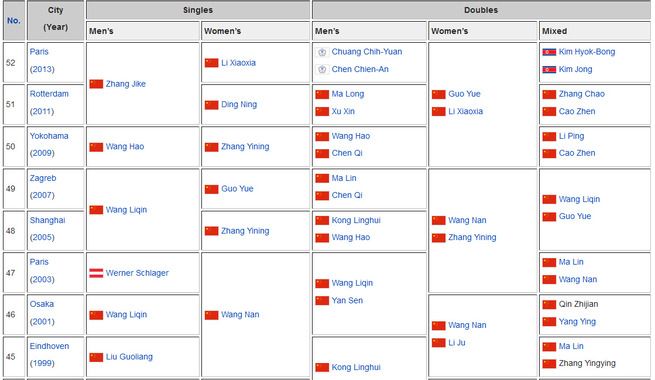Follow the Ding Ning player link
This screenshot has width=655, height=380.
[239, 104]
